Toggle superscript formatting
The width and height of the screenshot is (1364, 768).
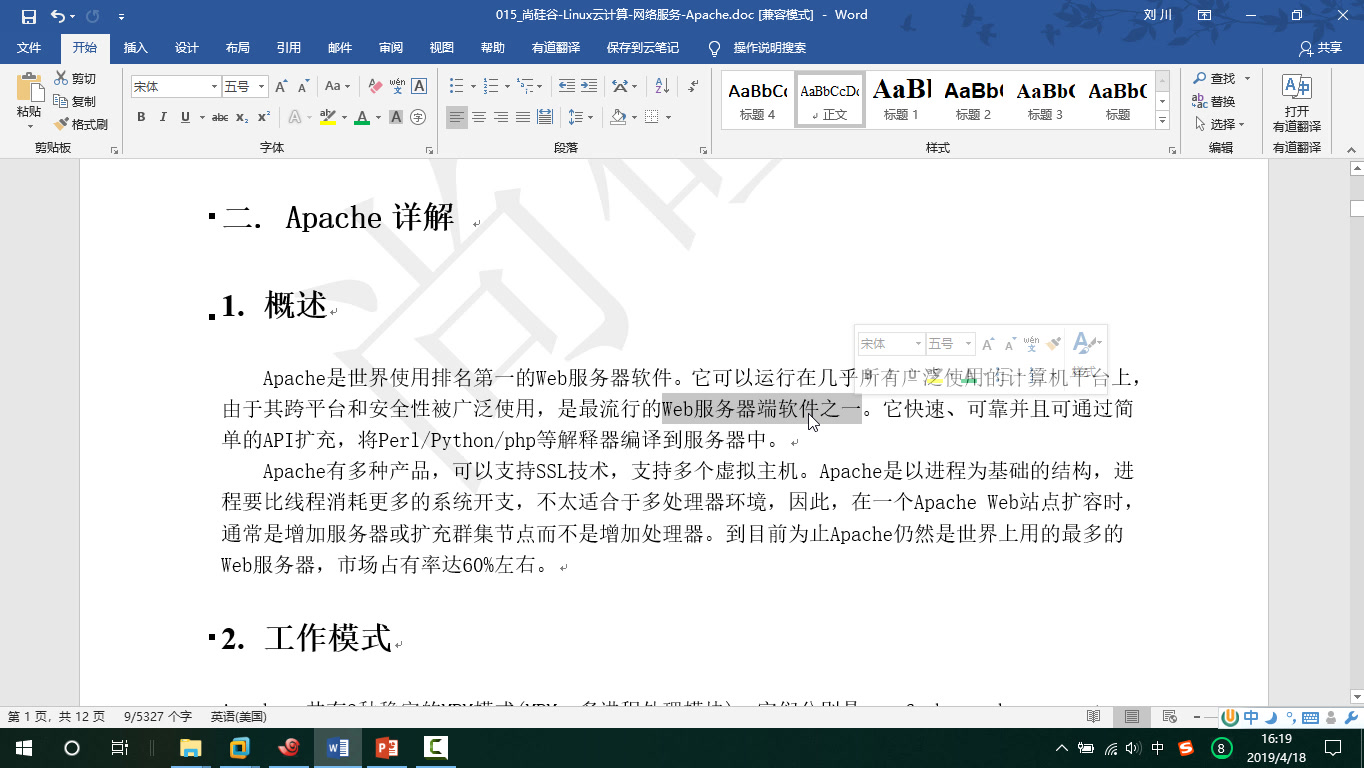(264, 118)
